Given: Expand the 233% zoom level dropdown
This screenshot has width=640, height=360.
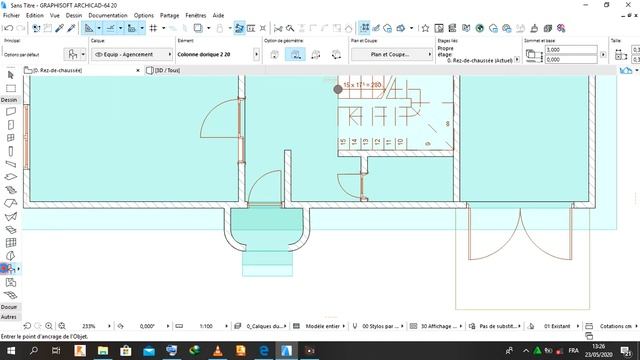Looking at the screenshot, I should pos(109,326).
